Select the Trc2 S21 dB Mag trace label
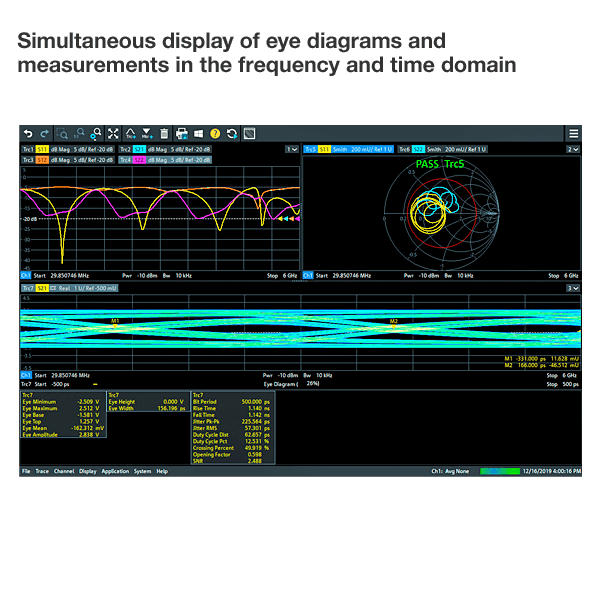This screenshot has width=600, height=600. 165,149
